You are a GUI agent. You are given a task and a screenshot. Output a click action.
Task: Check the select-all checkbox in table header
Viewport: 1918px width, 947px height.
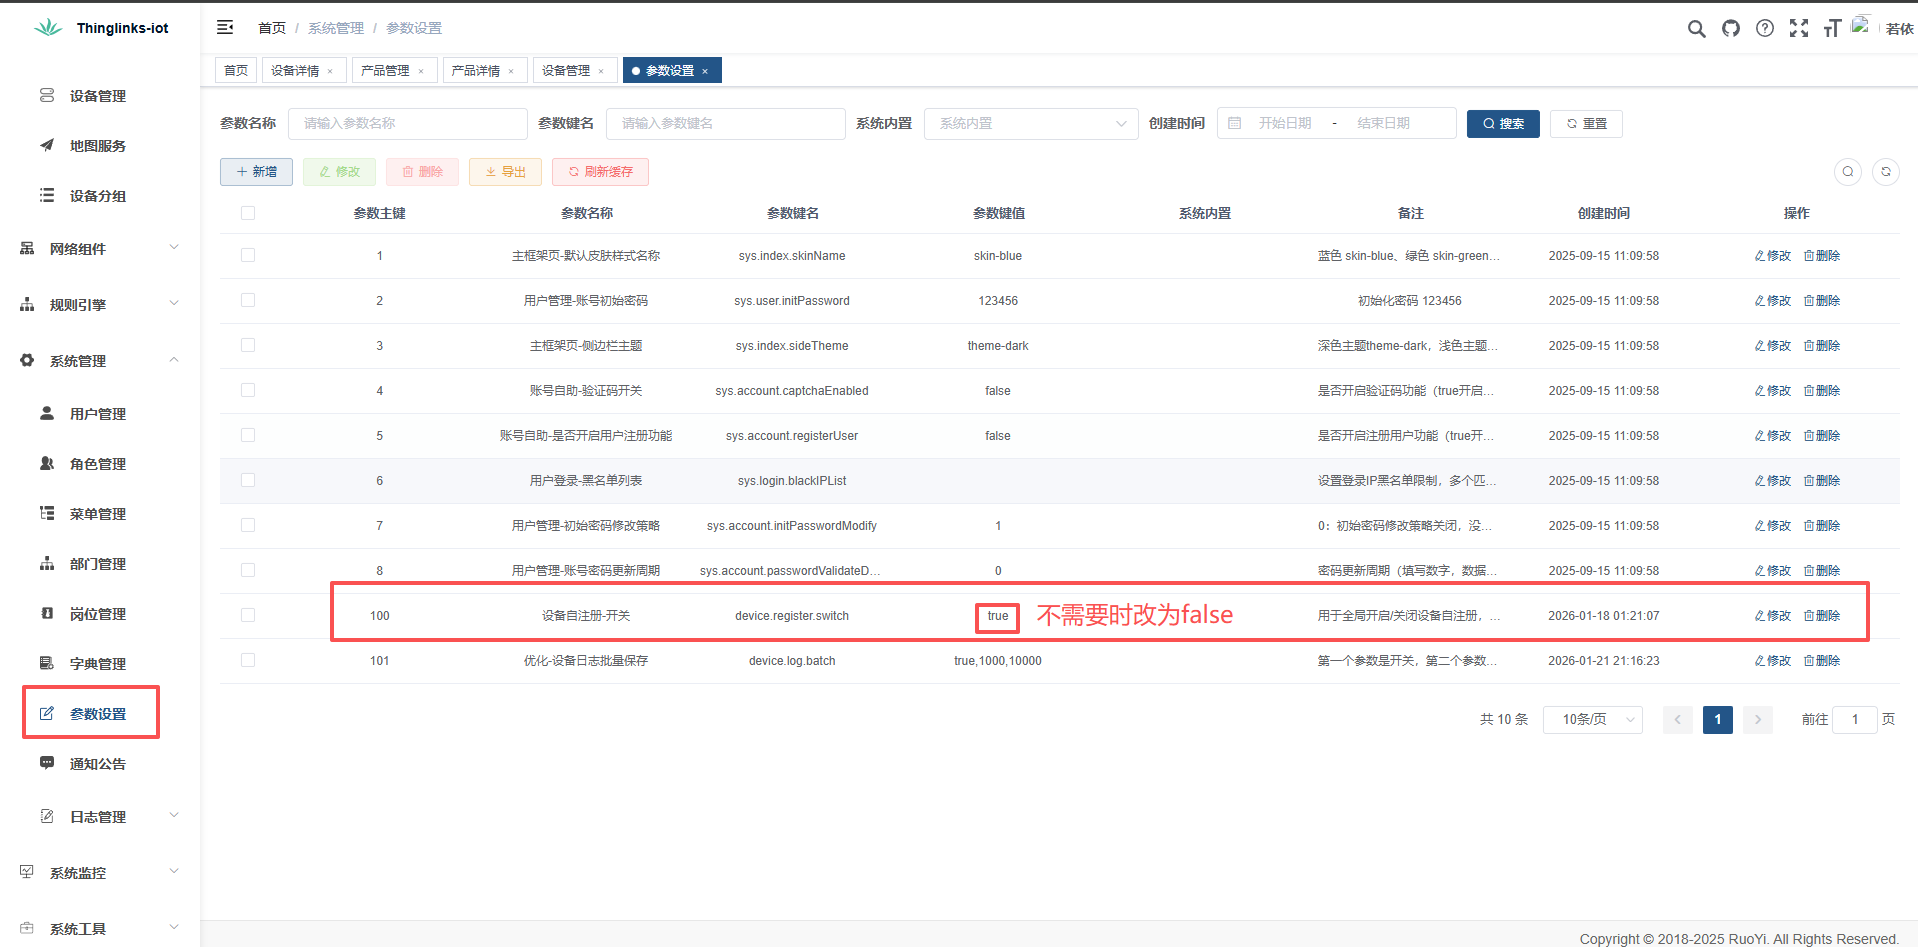coord(248,213)
